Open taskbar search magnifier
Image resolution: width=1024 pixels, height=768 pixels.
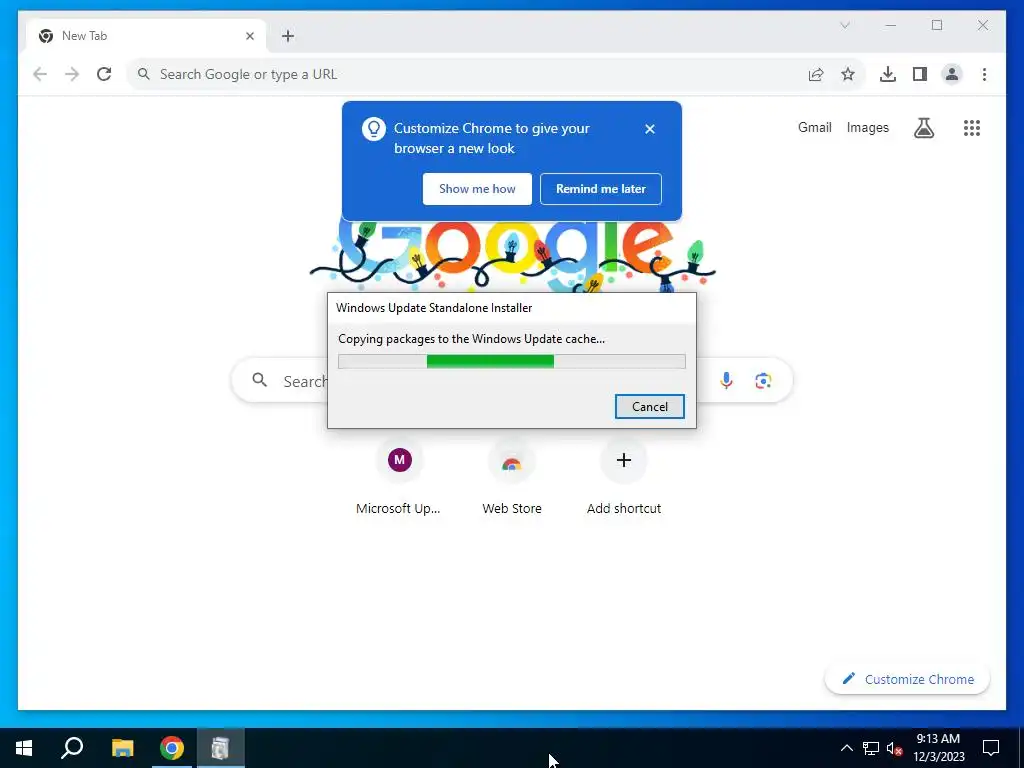[x=72, y=748]
